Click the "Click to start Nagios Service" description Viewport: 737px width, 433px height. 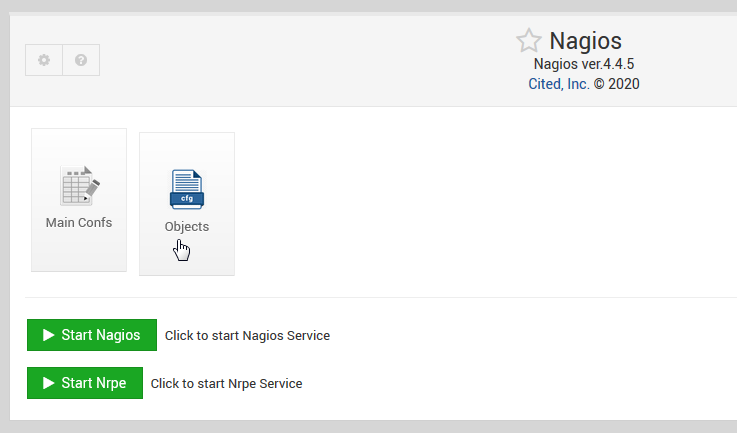click(x=247, y=336)
